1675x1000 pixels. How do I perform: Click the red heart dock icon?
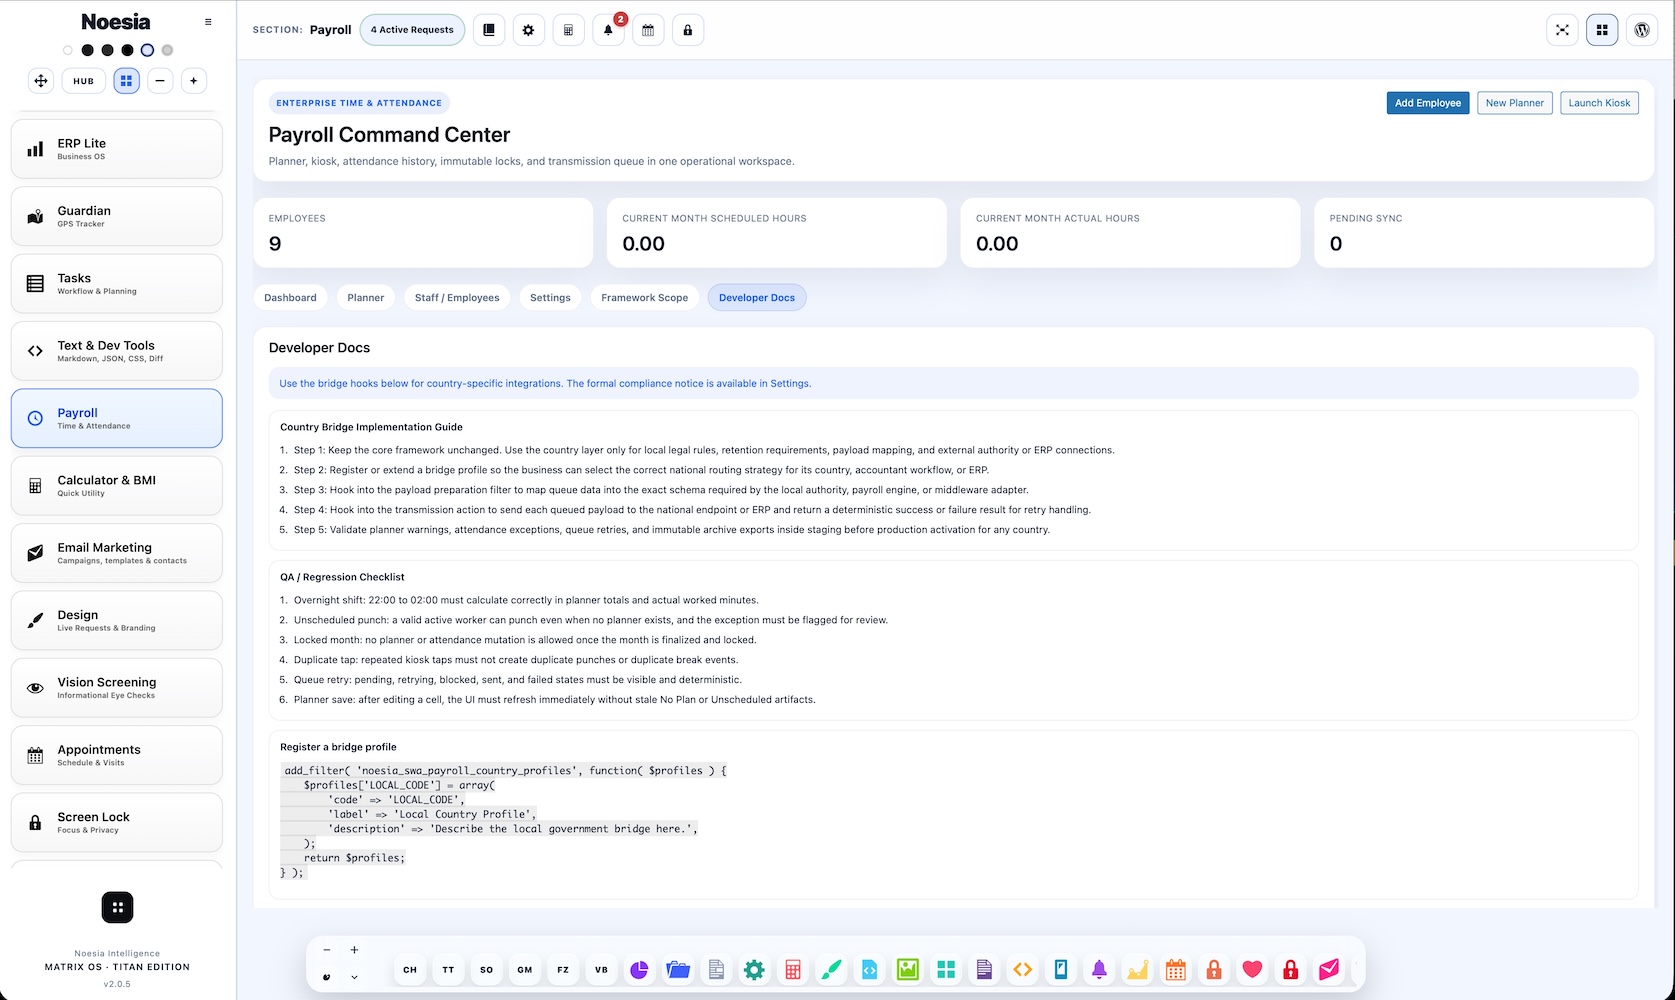coord(1252,969)
